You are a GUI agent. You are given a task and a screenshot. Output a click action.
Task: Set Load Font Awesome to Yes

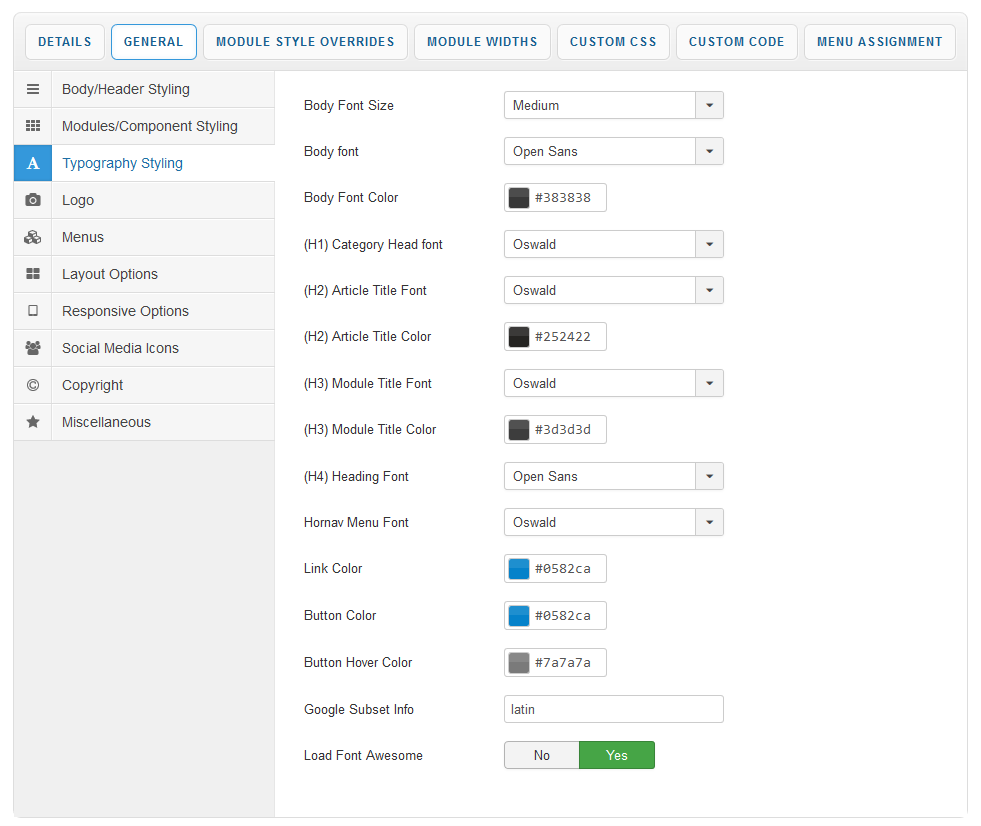(x=617, y=755)
